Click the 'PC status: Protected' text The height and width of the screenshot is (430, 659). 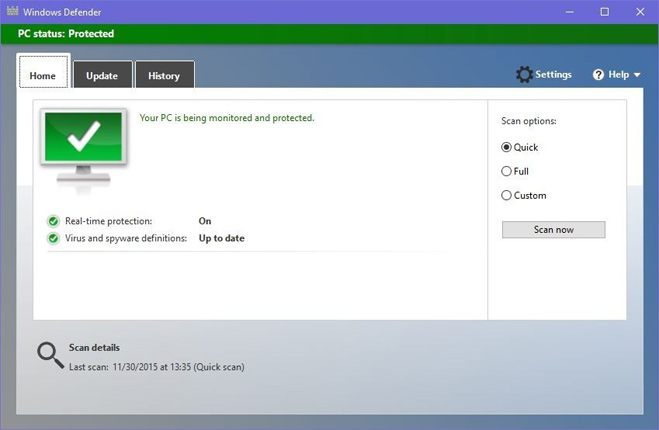tap(66, 34)
